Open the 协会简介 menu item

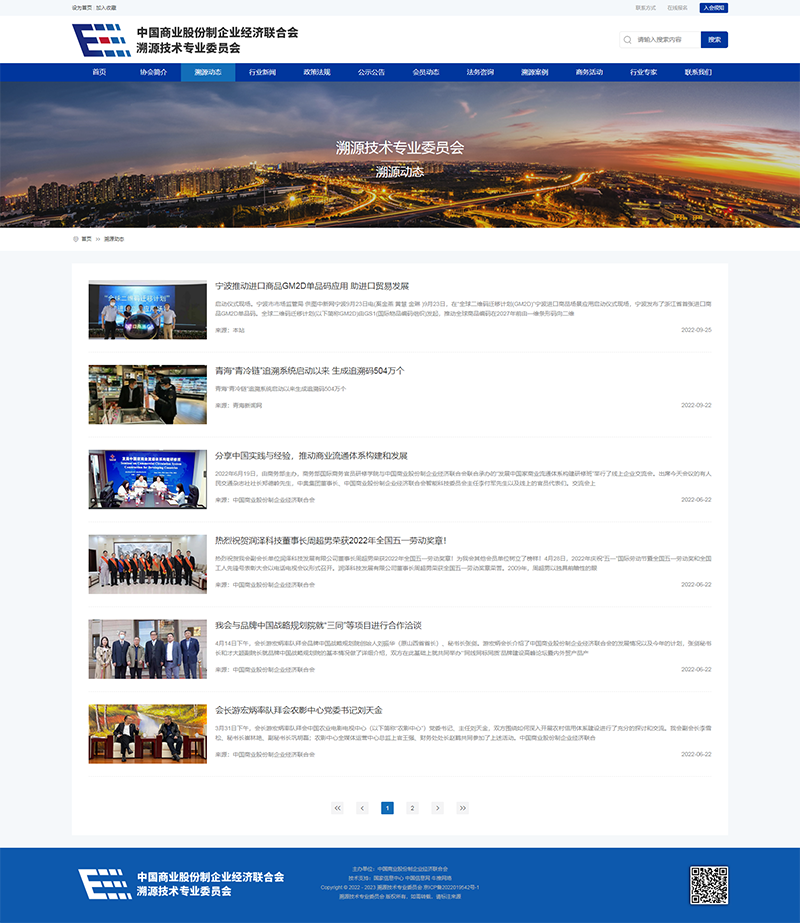[x=153, y=72]
